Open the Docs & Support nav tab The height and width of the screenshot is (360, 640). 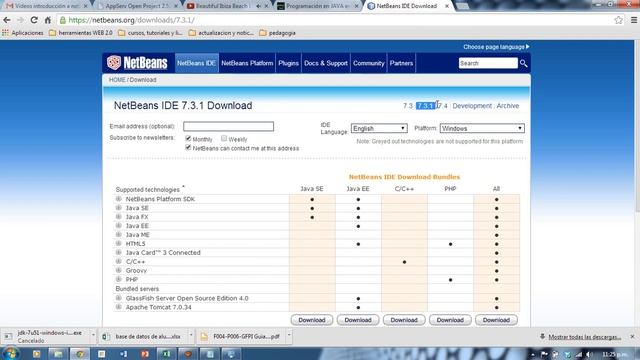coord(326,63)
